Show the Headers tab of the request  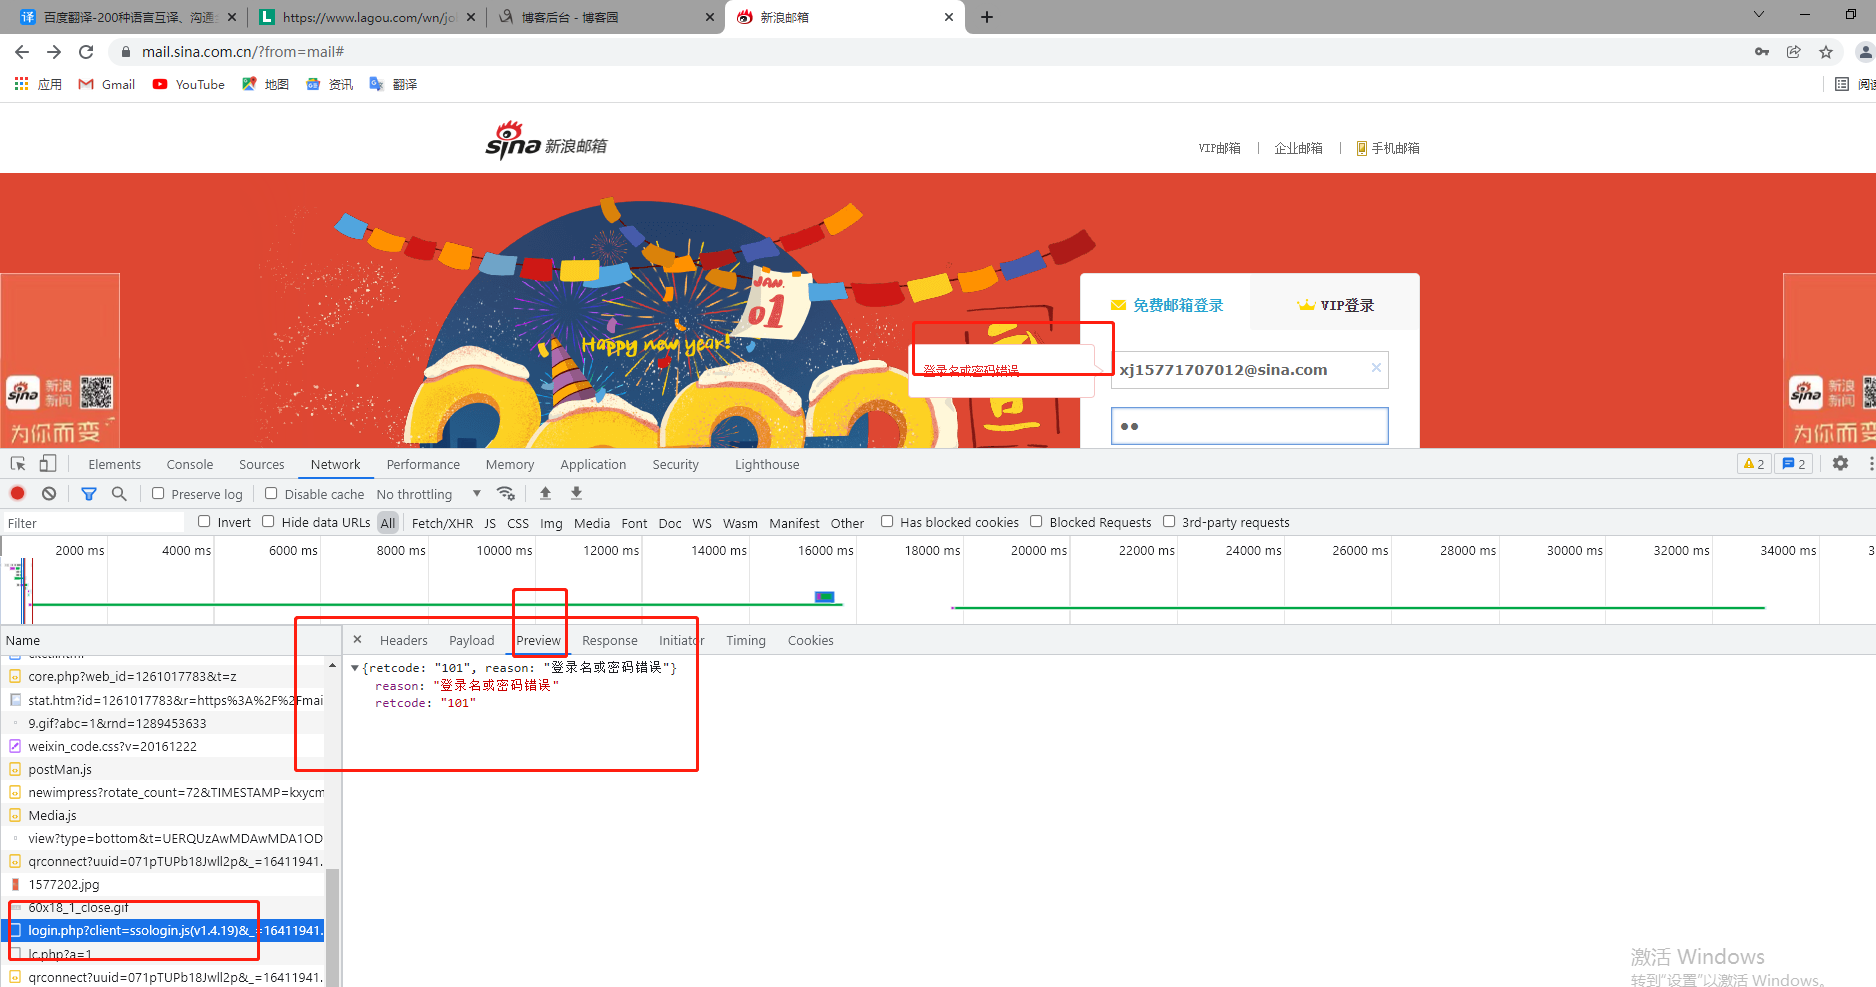coord(403,640)
